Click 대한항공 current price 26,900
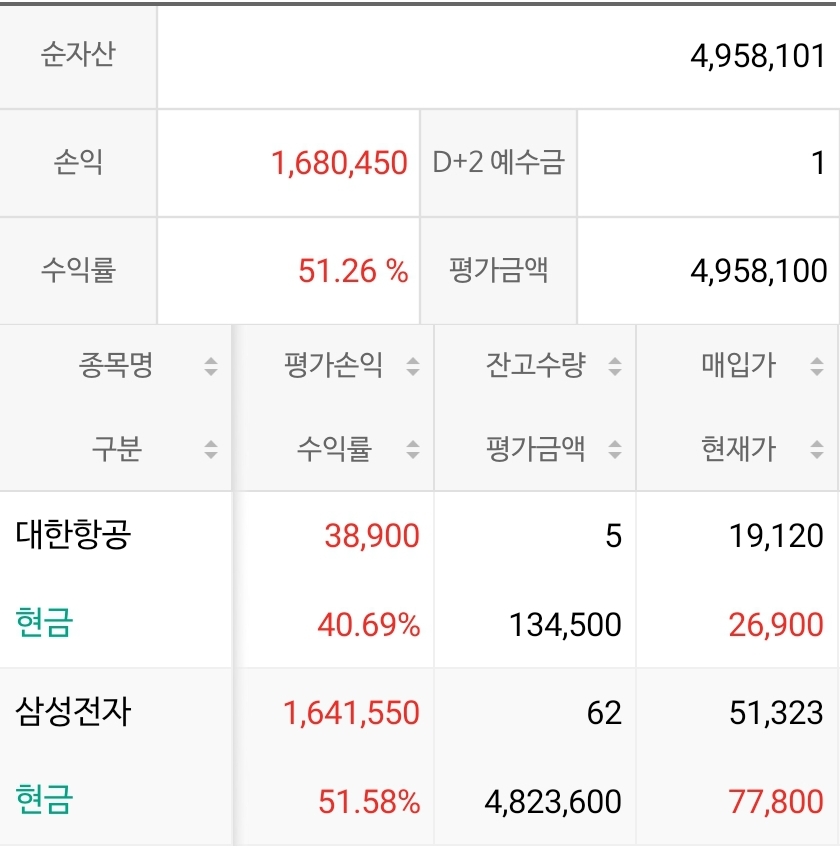 776,625
